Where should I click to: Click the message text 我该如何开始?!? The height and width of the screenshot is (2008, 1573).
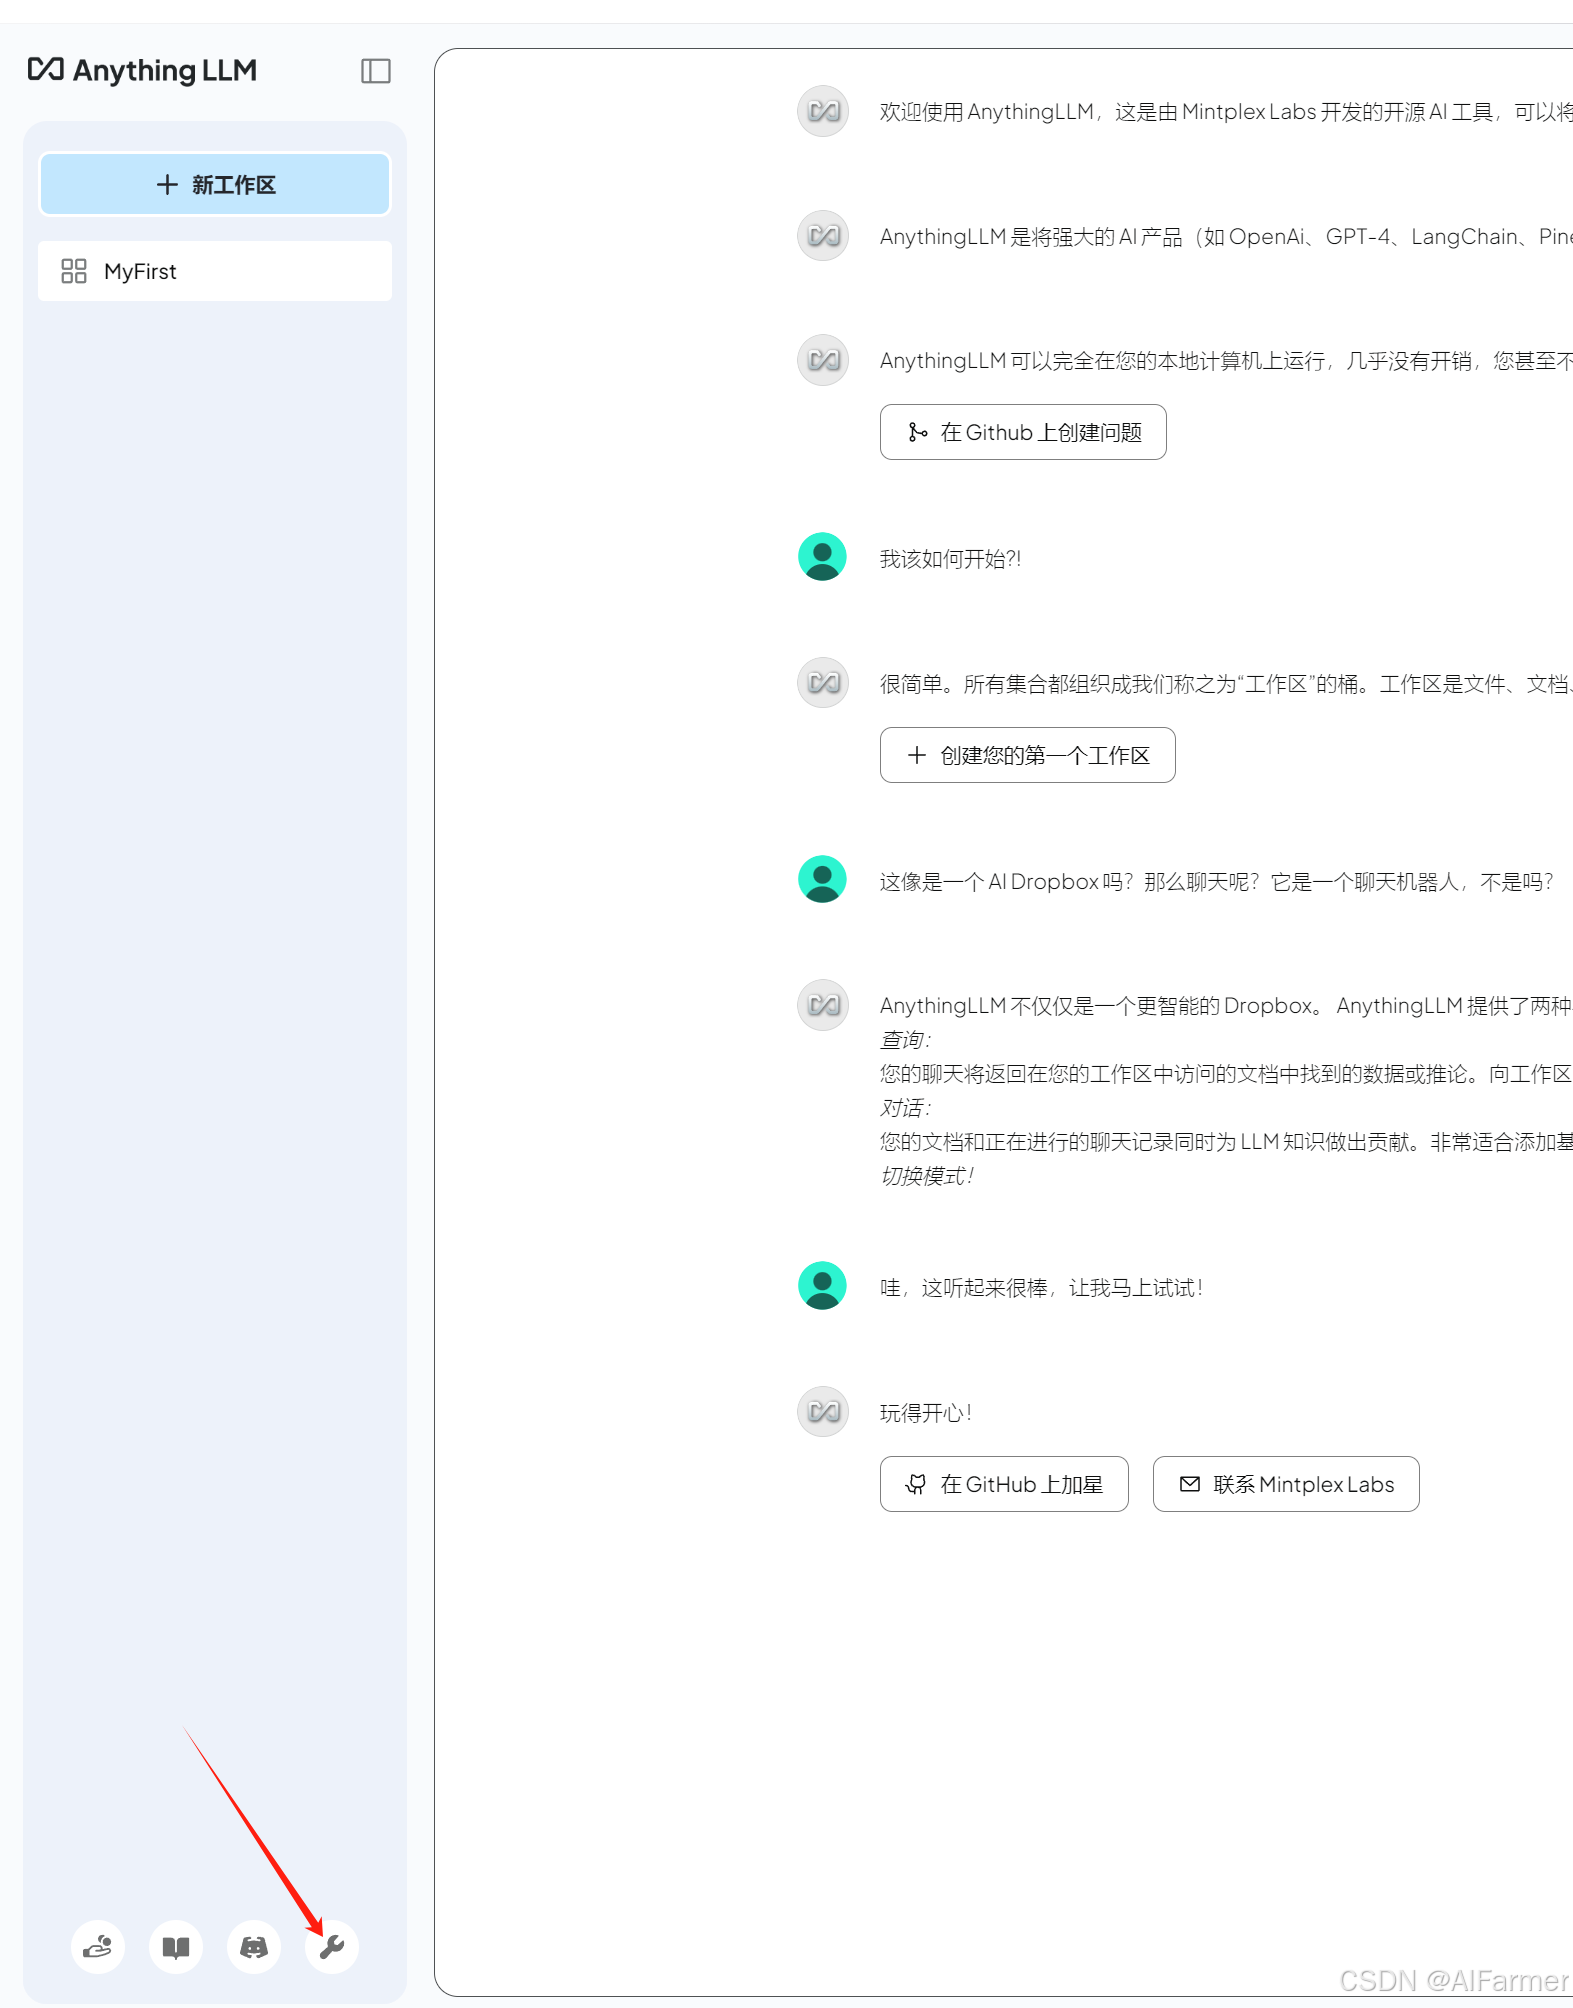(950, 559)
